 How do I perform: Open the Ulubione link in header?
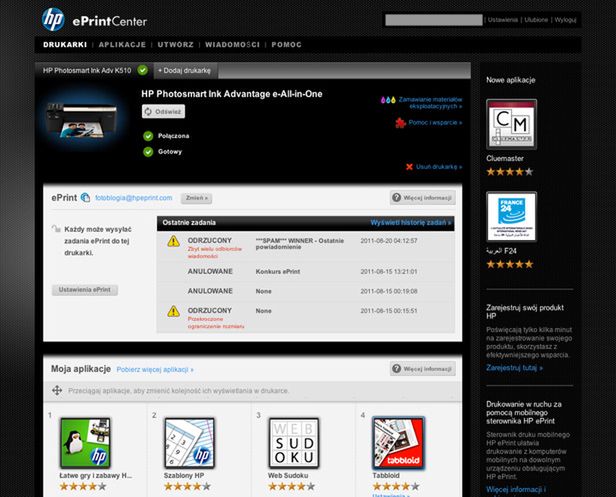pyautogui.click(x=536, y=20)
